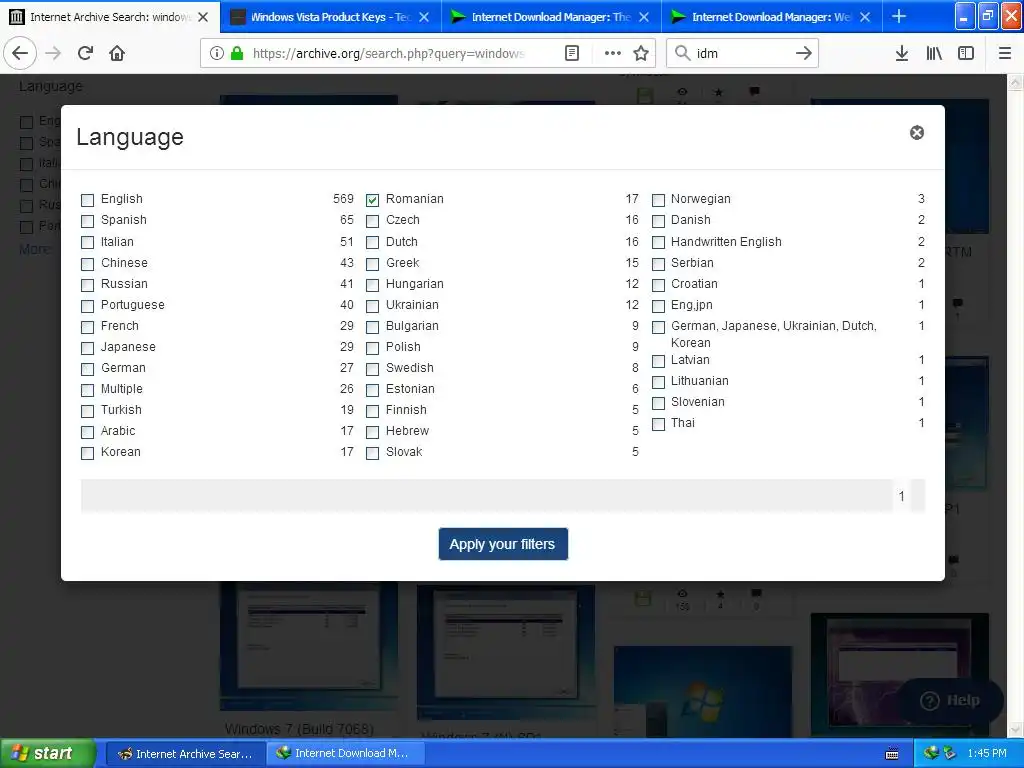Viewport: 1024px width, 768px height.
Task: Click the Serbian language label
Action: tap(692, 263)
